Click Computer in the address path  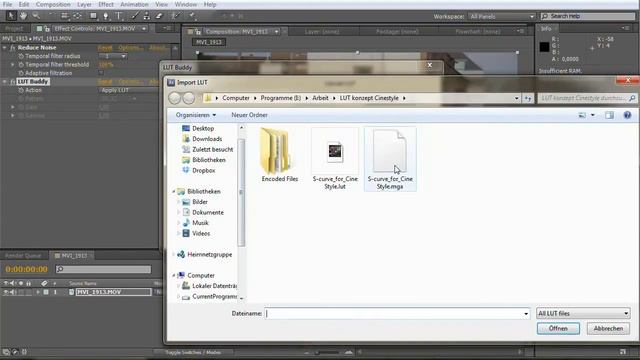pos(236,98)
